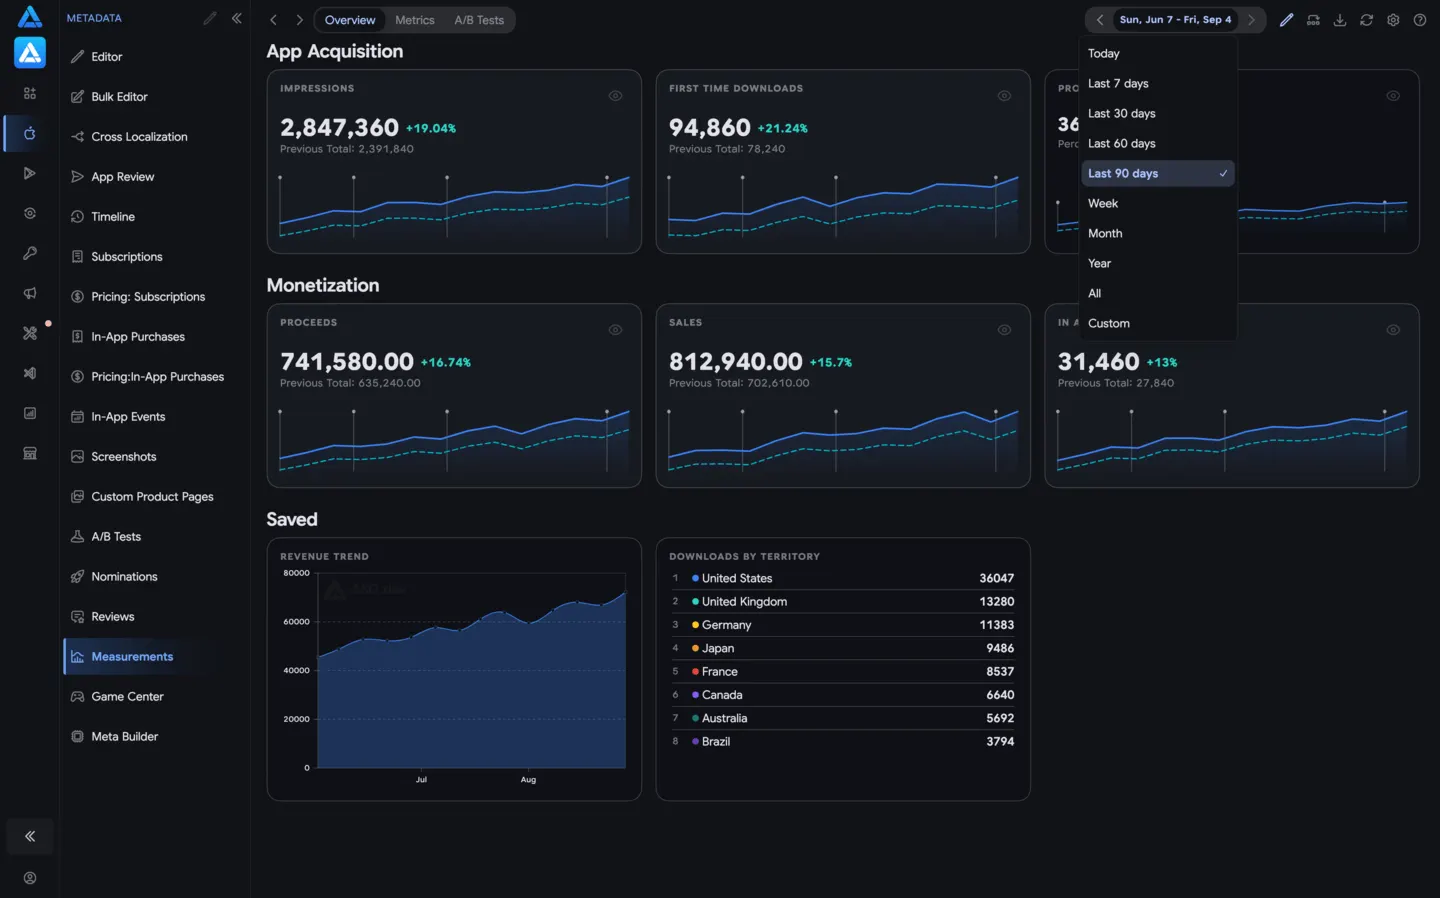Screen dimensions: 1440x898
Task: Toggle visibility eye on Impressions card
Action: (x=615, y=96)
